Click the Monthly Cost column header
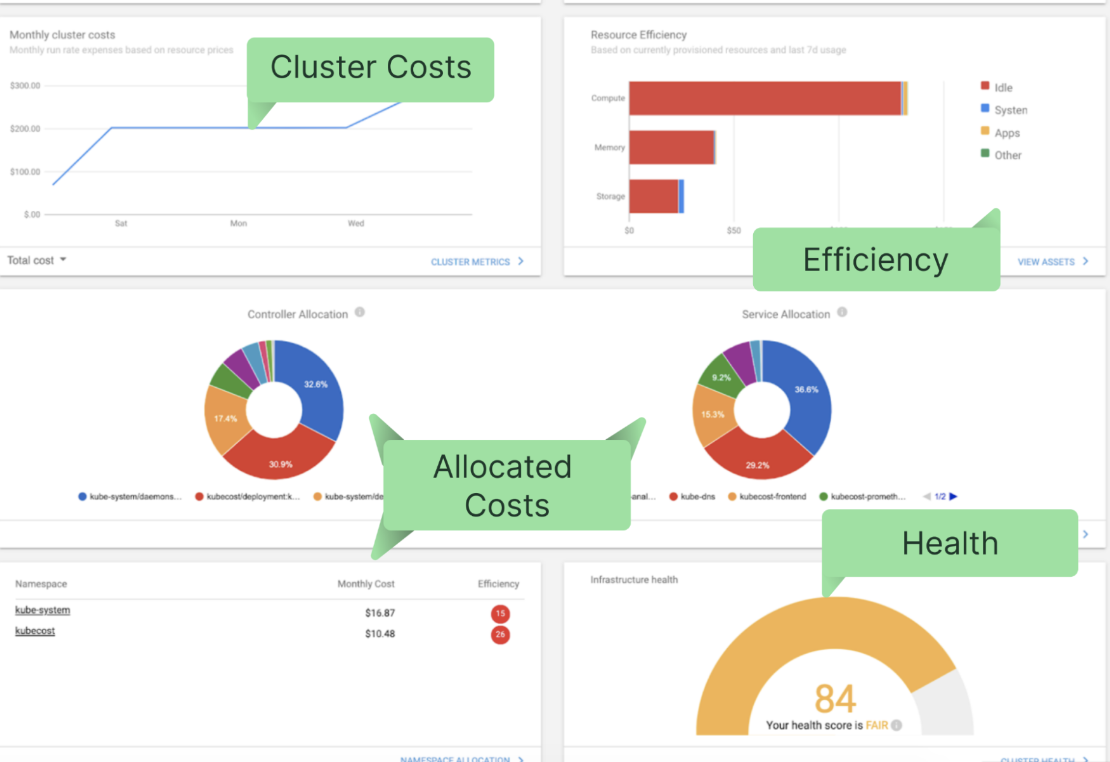The width and height of the screenshot is (1110, 762). click(365, 584)
